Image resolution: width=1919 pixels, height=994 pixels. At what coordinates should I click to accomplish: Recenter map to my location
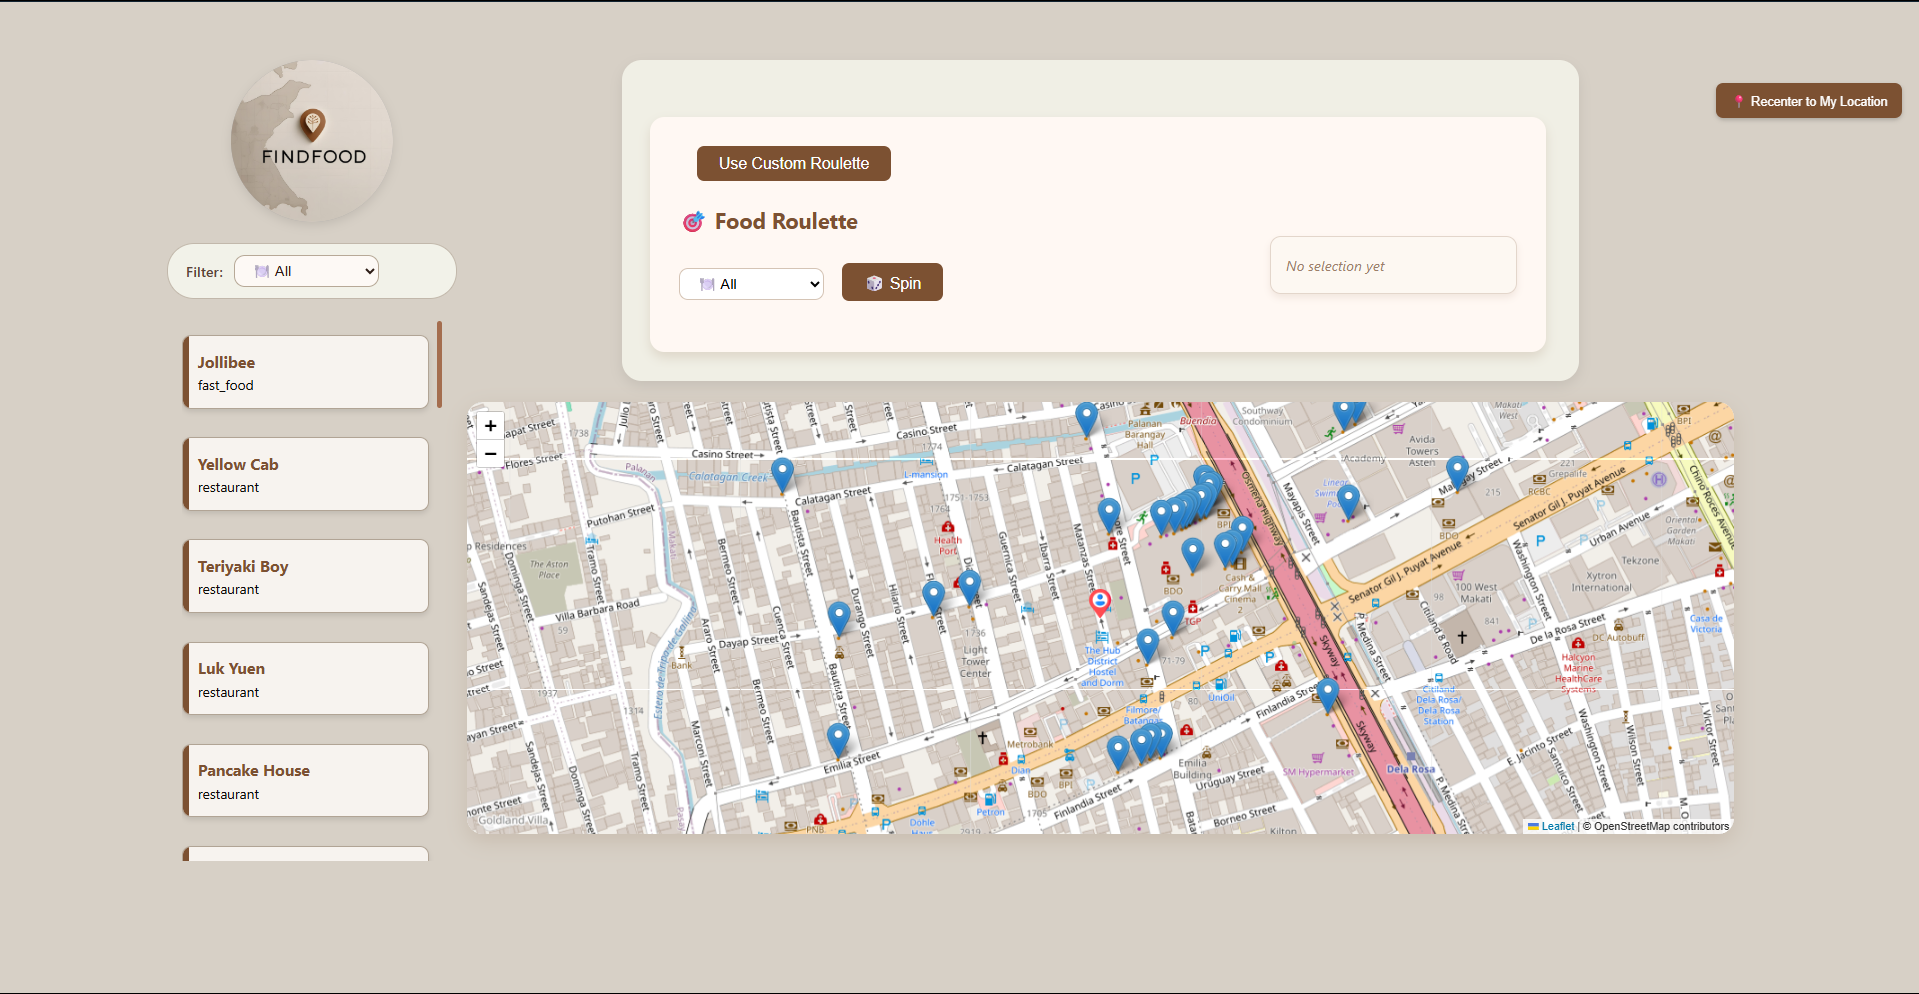(x=1809, y=101)
